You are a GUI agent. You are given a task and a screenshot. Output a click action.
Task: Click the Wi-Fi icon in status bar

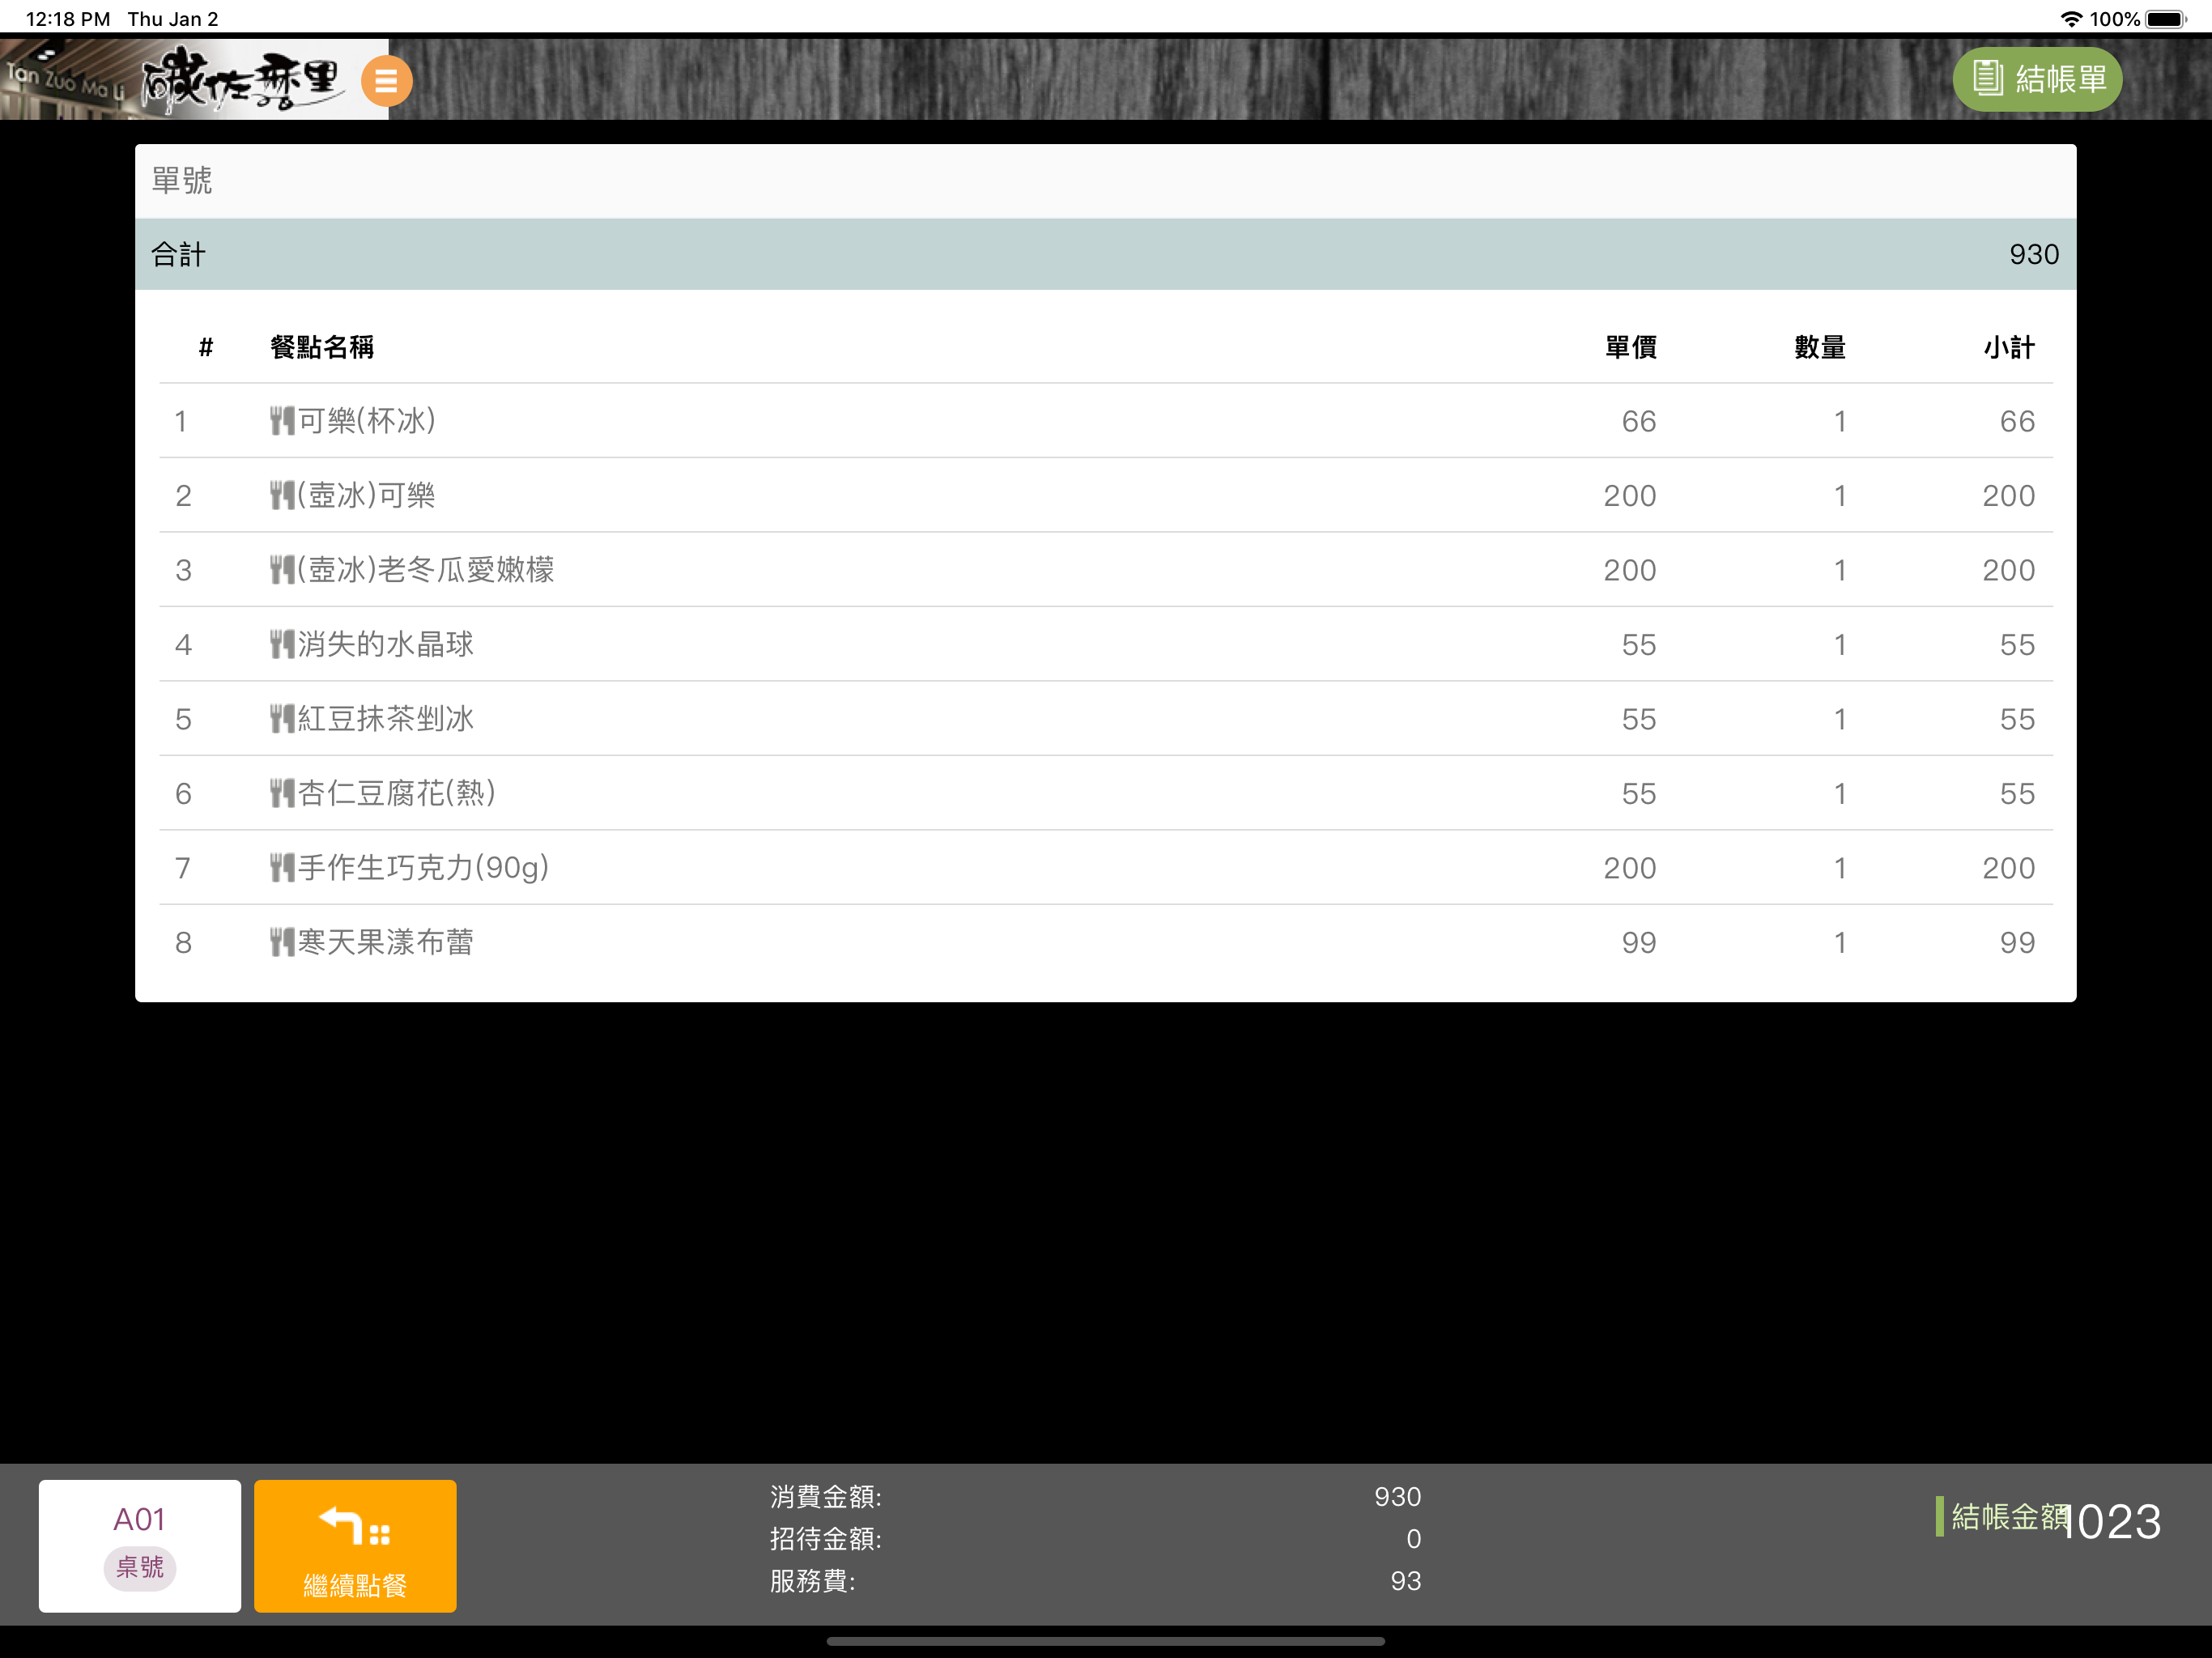pyautogui.click(x=2072, y=19)
